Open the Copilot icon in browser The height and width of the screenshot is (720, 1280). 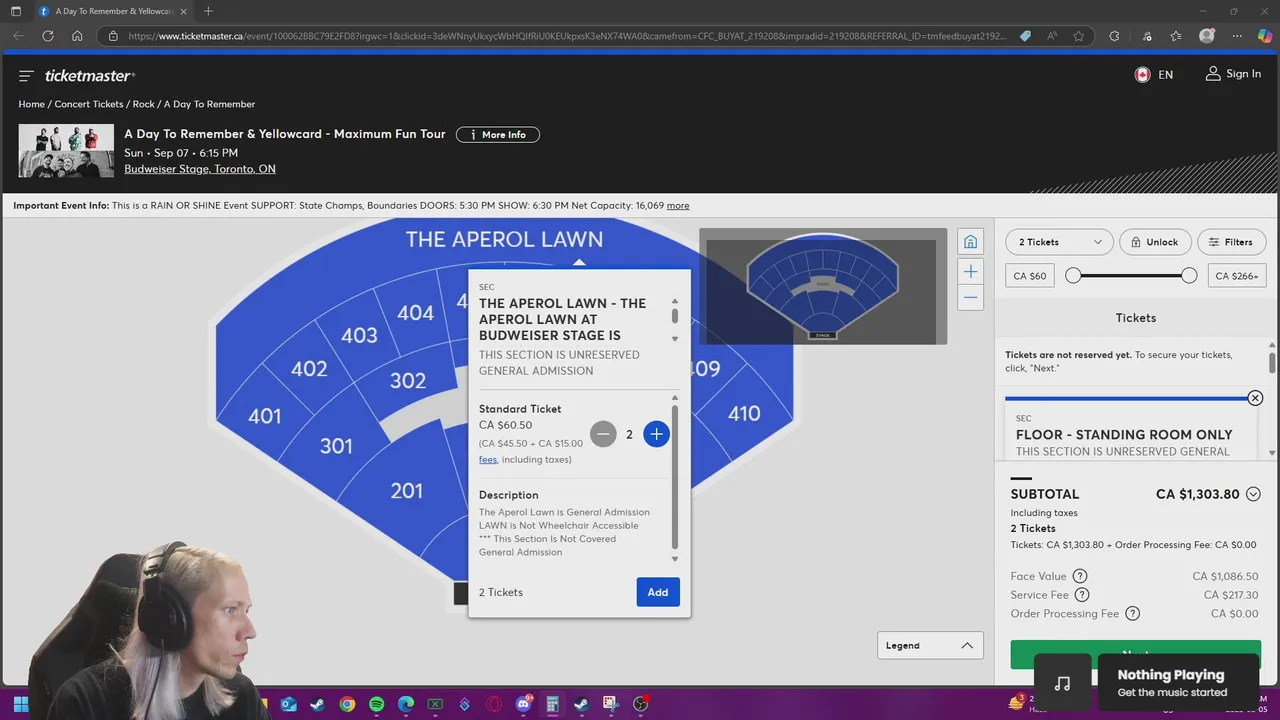click(1265, 35)
